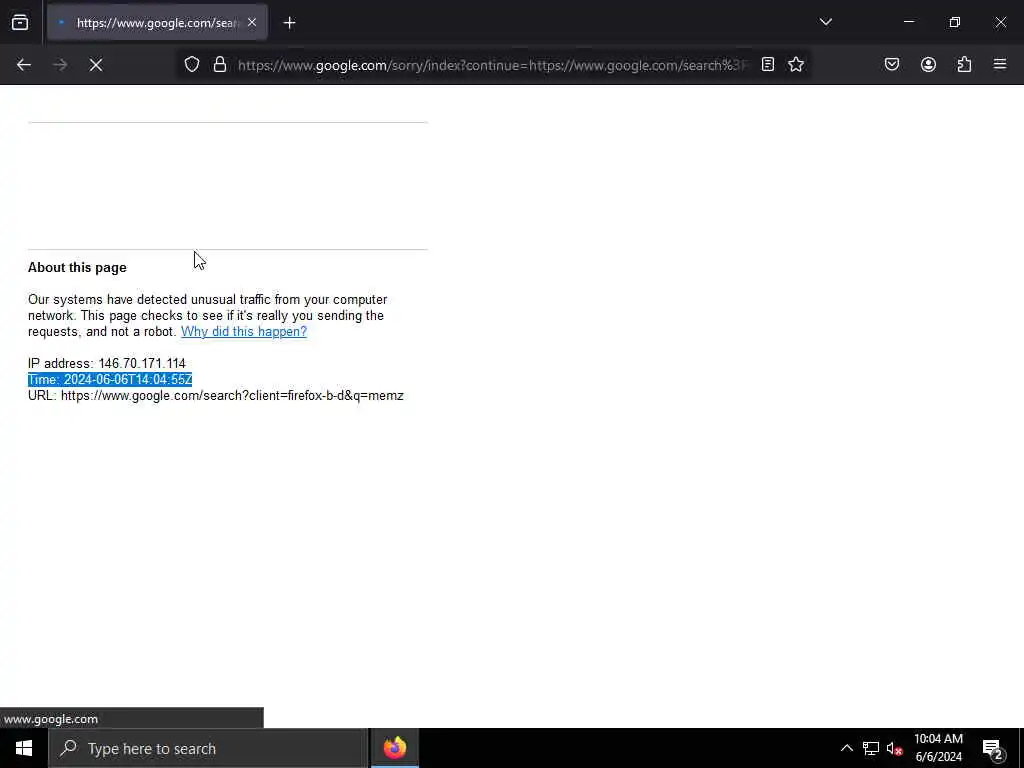This screenshot has height=768, width=1024.
Task: Open the Windows Start menu
Action: tap(24, 748)
